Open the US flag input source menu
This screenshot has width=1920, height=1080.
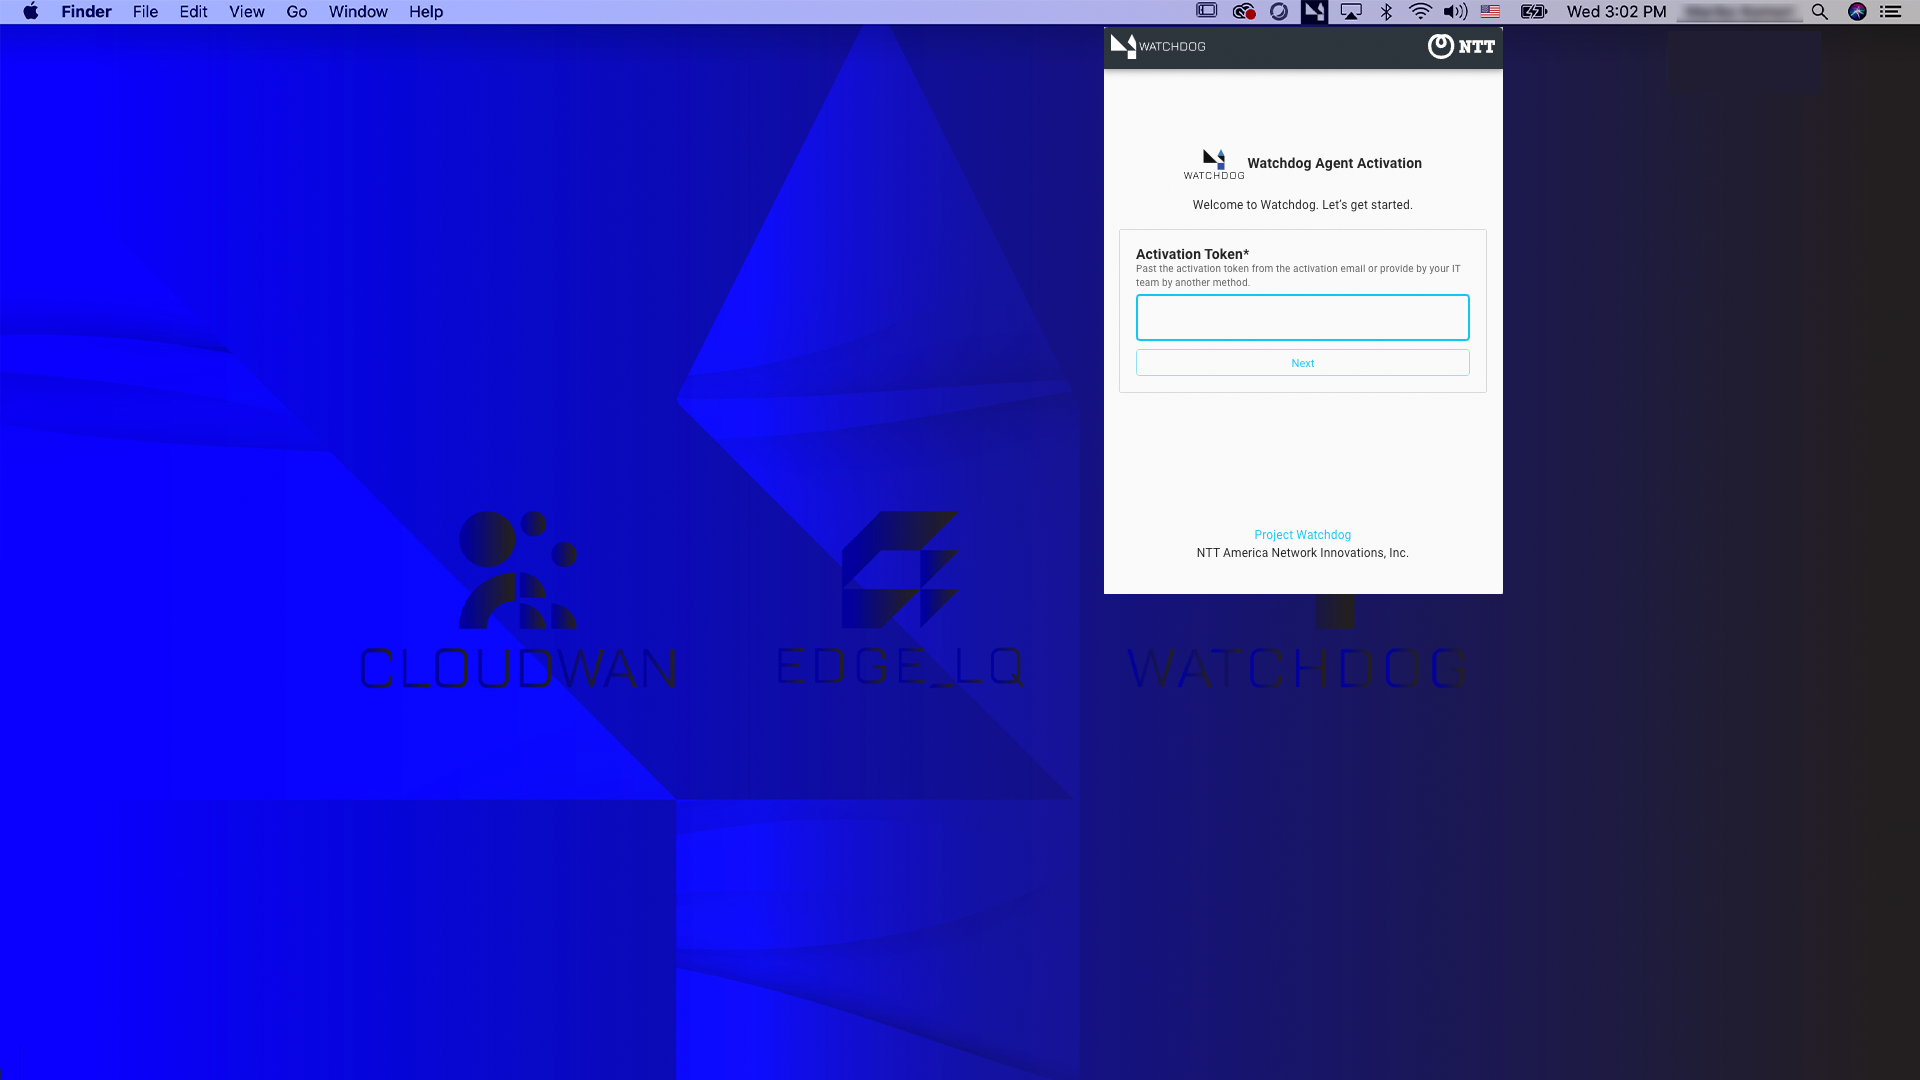pos(1490,12)
